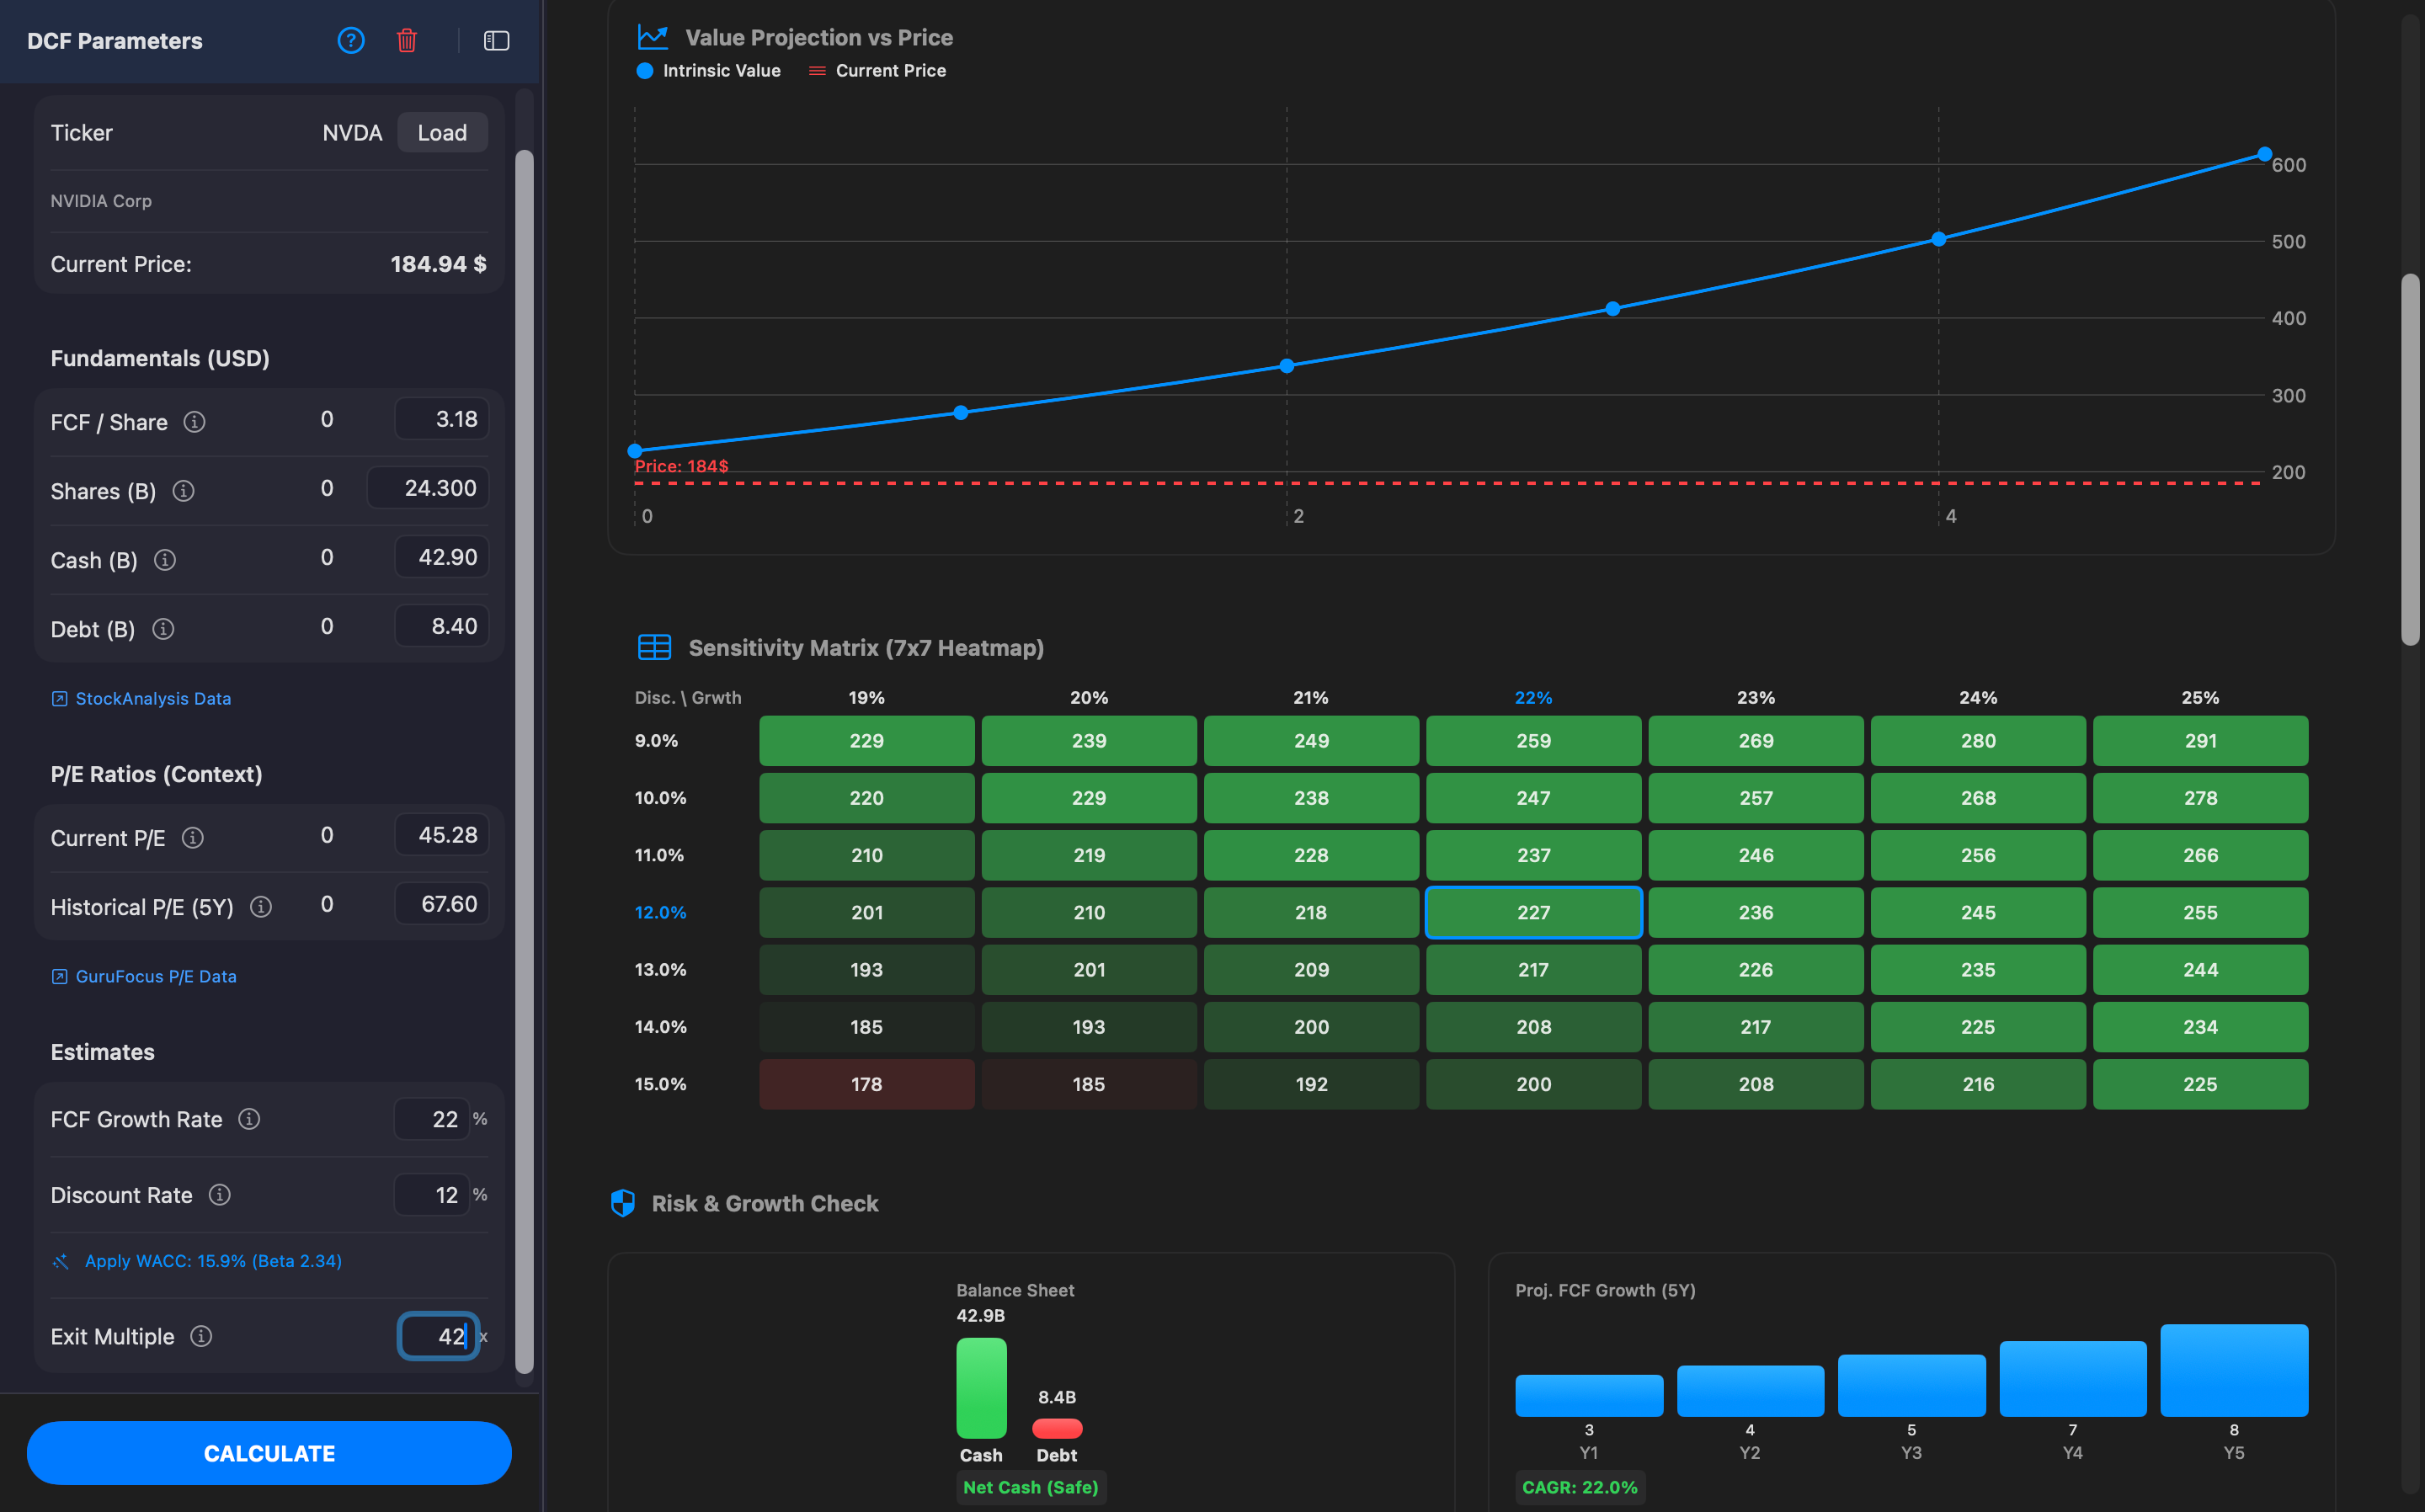Click the Cash (B) value field

[441, 557]
